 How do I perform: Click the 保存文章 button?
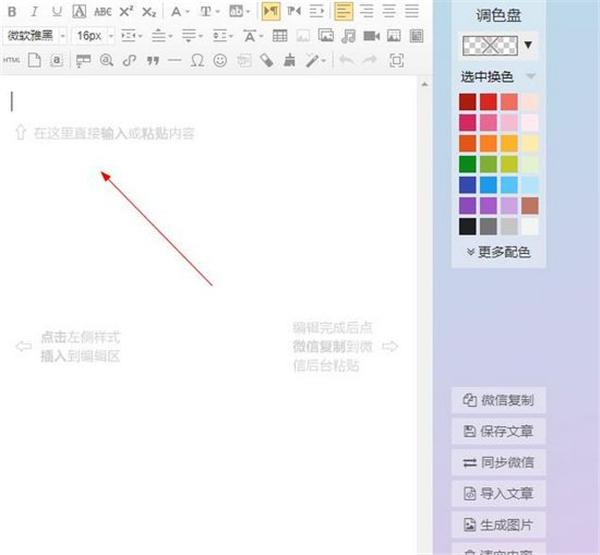click(x=499, y=431)
